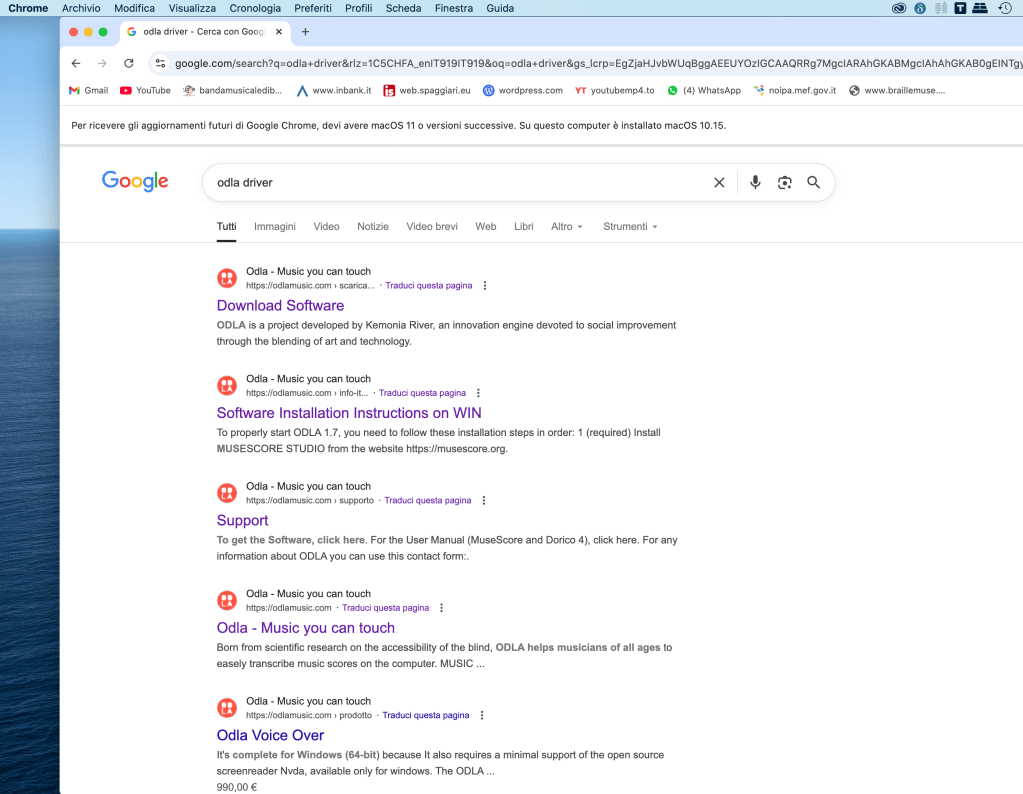Click three-dot menu beside Download Software result
This screenshot has width=1023, height=794.
click(485, 286)
